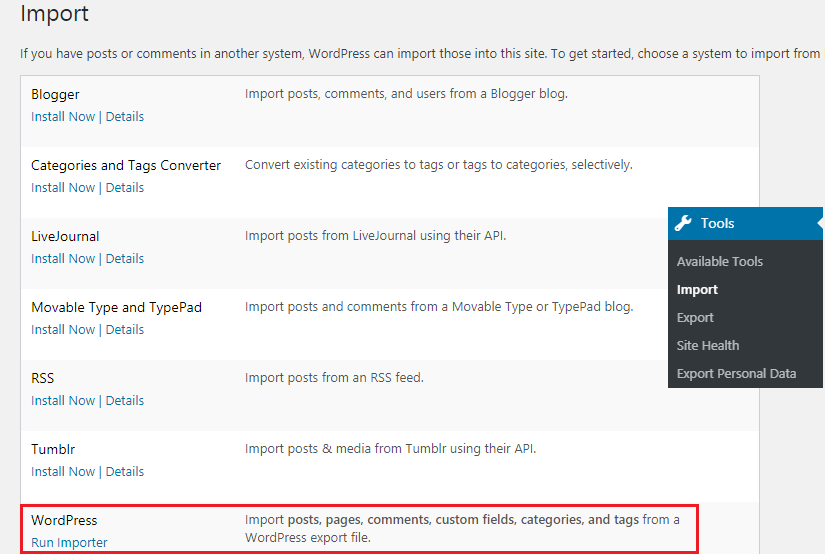Install the Blogger importer now
The image size is (825, 556).
(x=63, y=117)
